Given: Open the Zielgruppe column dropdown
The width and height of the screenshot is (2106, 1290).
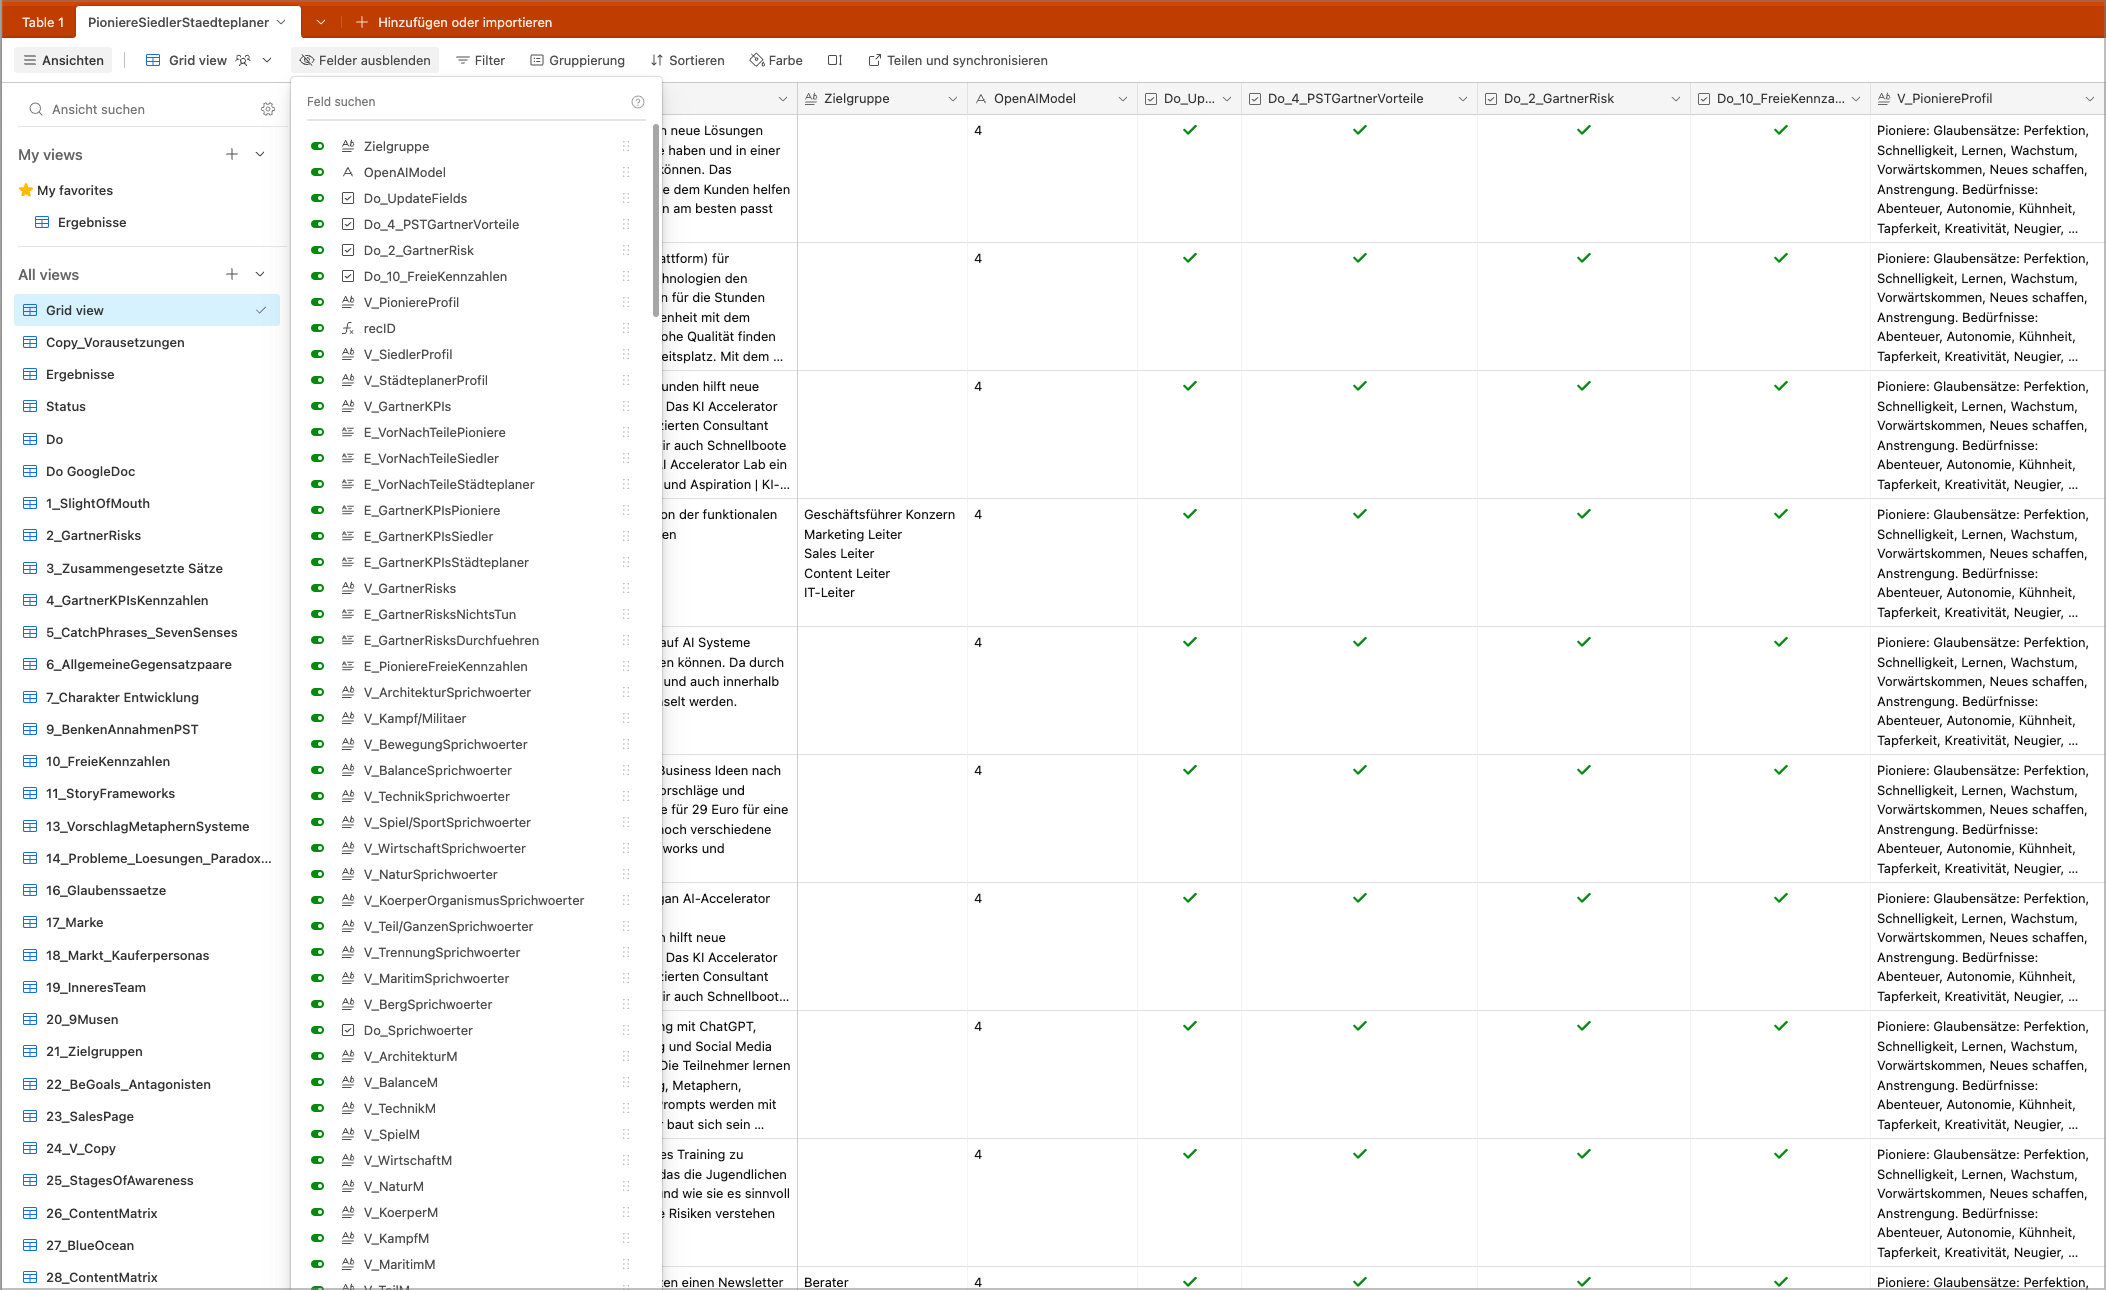Looking at the screenshot, I should pyautogui.click(x=952, y=99).
